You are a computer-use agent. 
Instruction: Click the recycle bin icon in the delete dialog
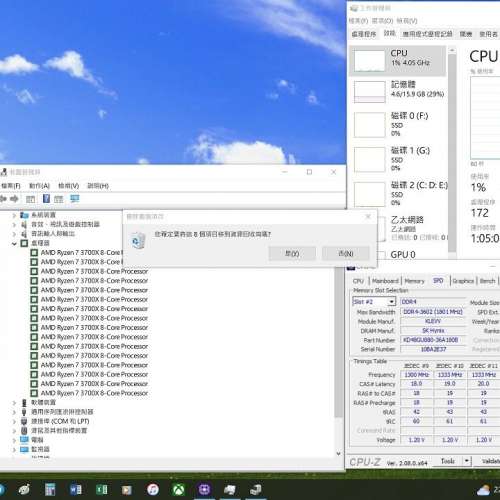tap(138, 240)
